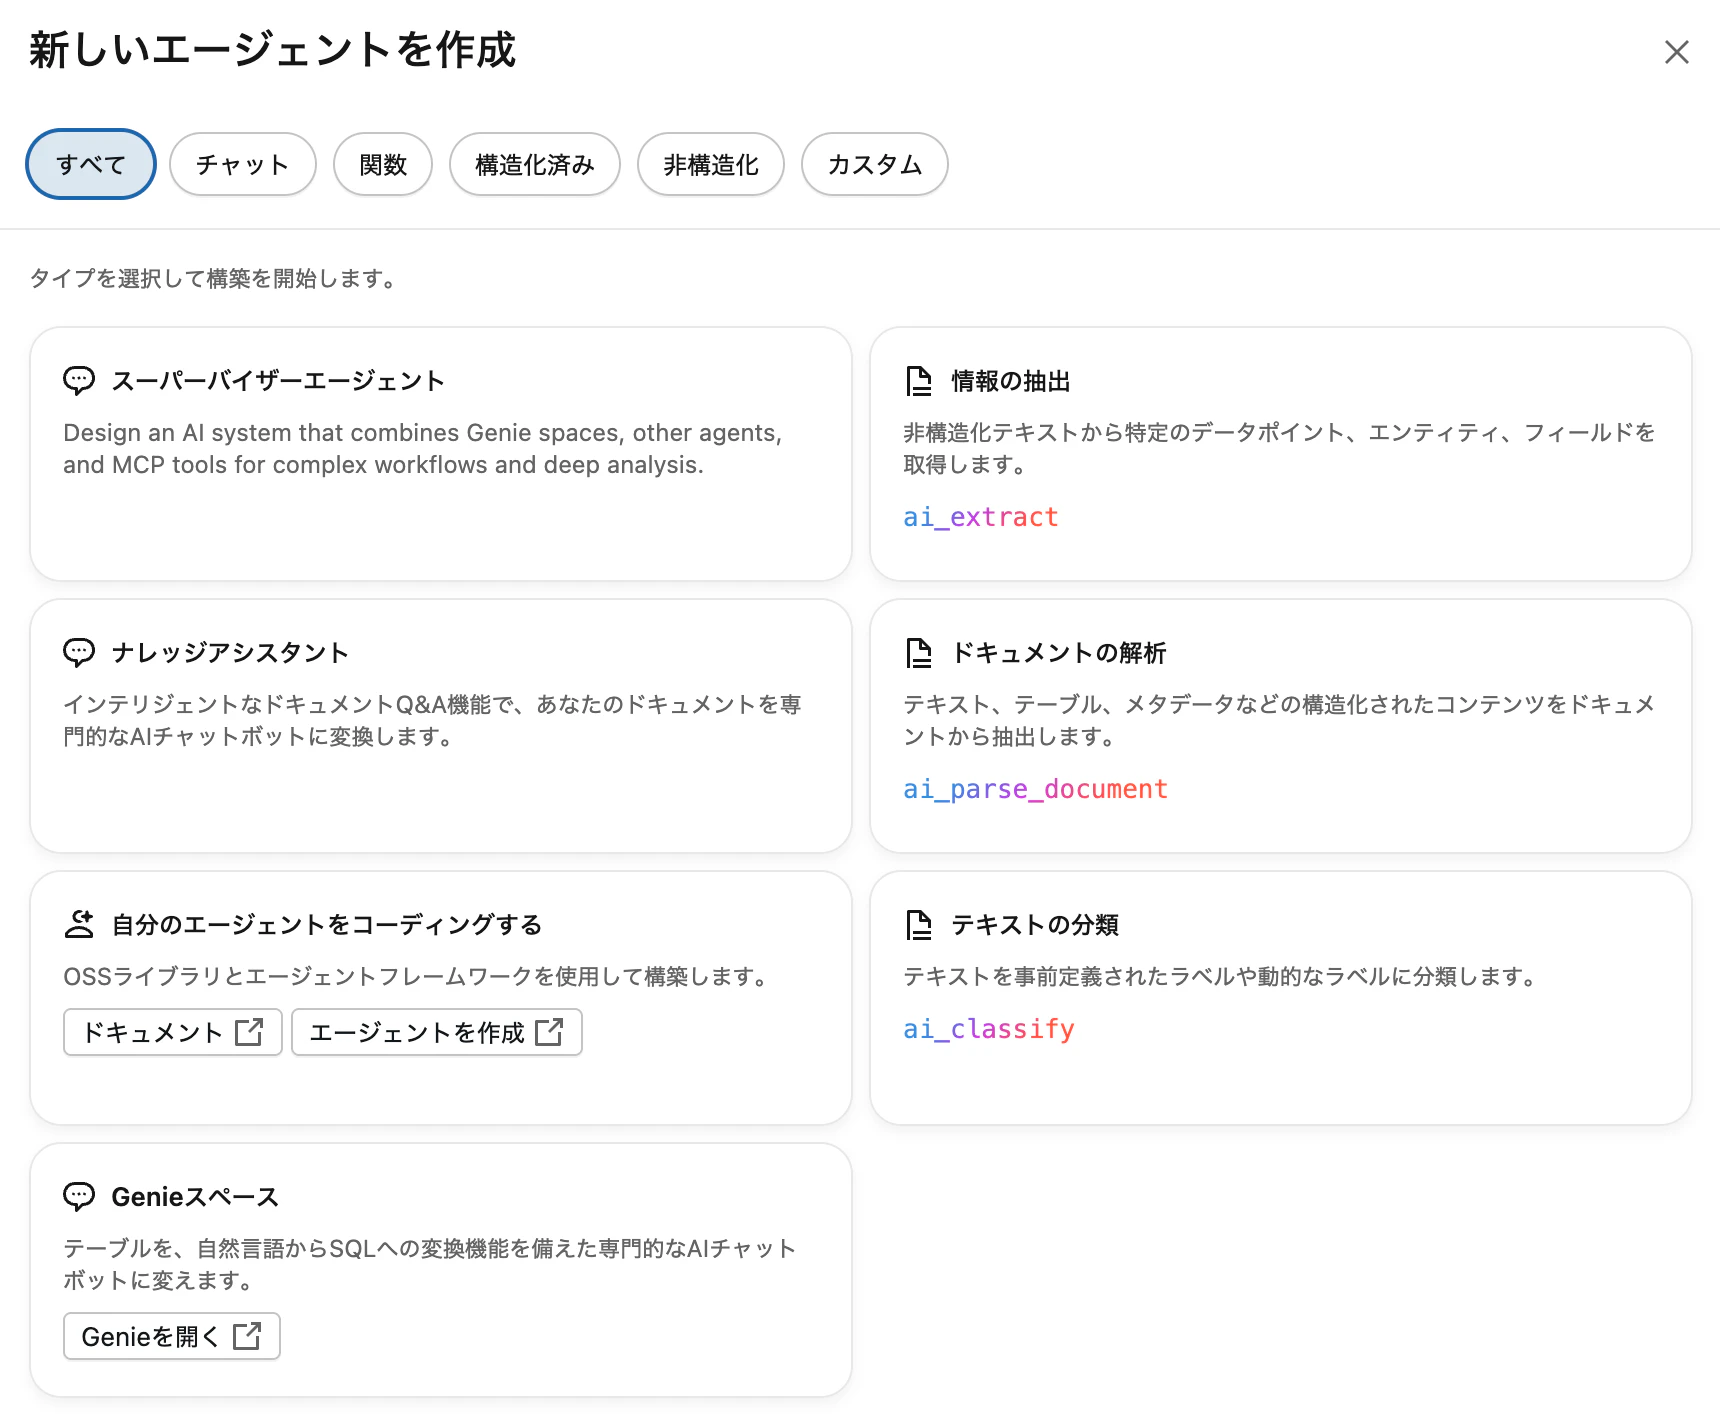Screen dimensions: 1720x1414
Task: Switch to the カスタム filter tab
Action: pos(875,164)
